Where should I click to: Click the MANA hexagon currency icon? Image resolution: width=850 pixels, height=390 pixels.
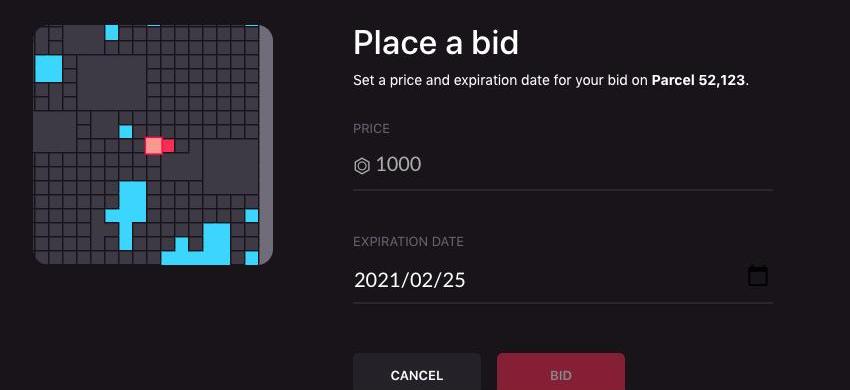[x=362, y=166]
